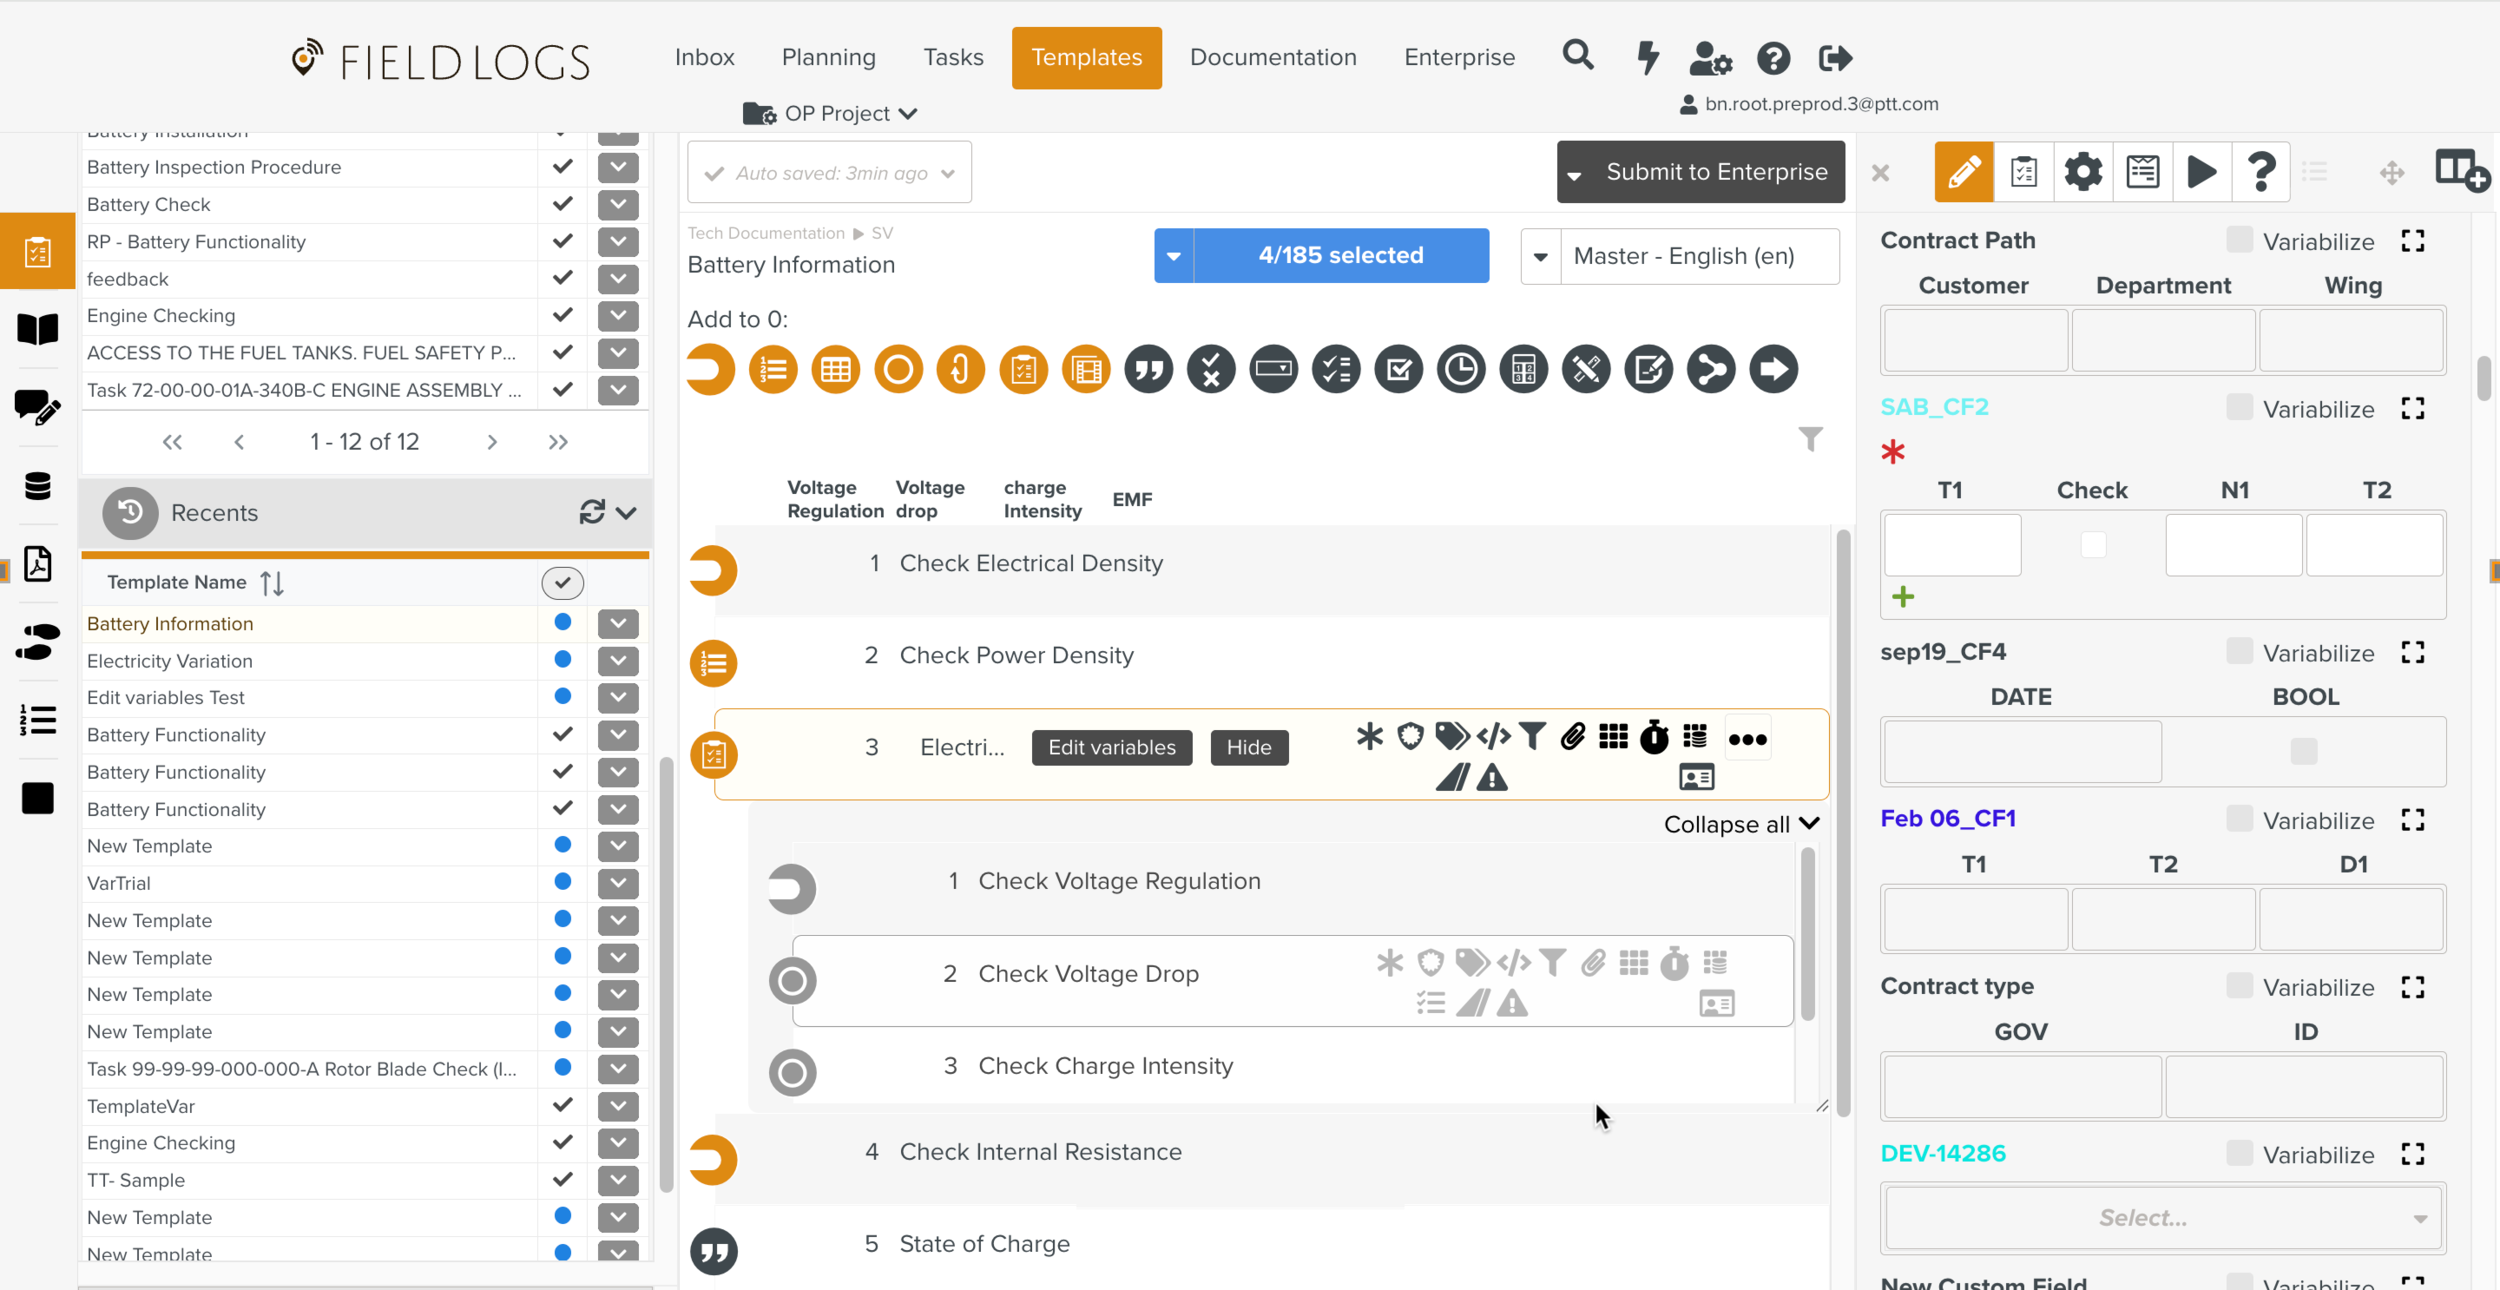Enable Variabilize for Contract Path
Image resolution: width=2500 pixels, height=1290 pixels.
click(2239, 240)
